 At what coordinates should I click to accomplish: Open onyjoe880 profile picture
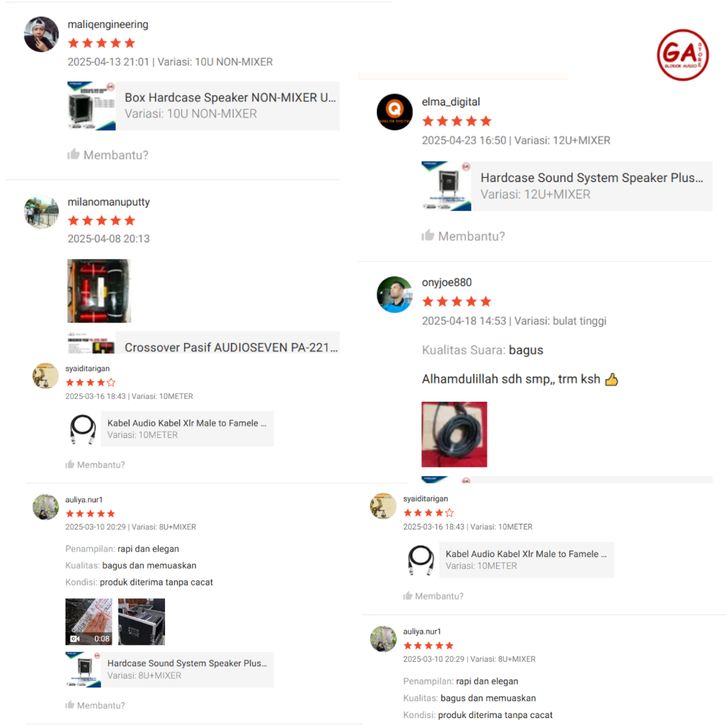(x=394, y=294)
